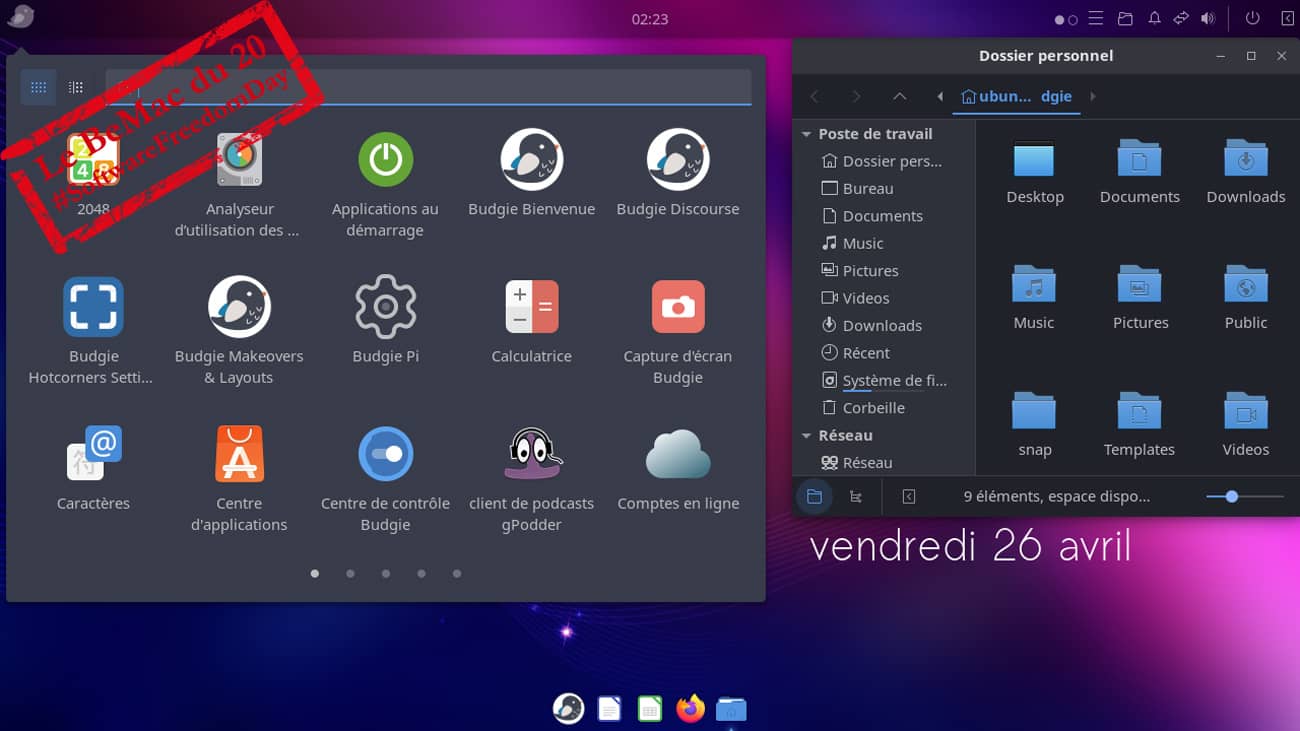Switch app menu to grid view
Image resolution: width=1300 pixels, height=731 pixels.
38,87
